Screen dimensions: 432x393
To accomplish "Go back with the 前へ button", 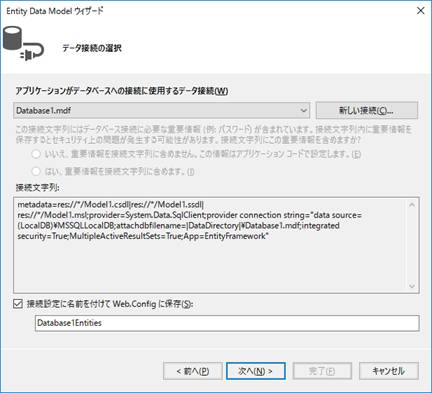I will point(193,371).
